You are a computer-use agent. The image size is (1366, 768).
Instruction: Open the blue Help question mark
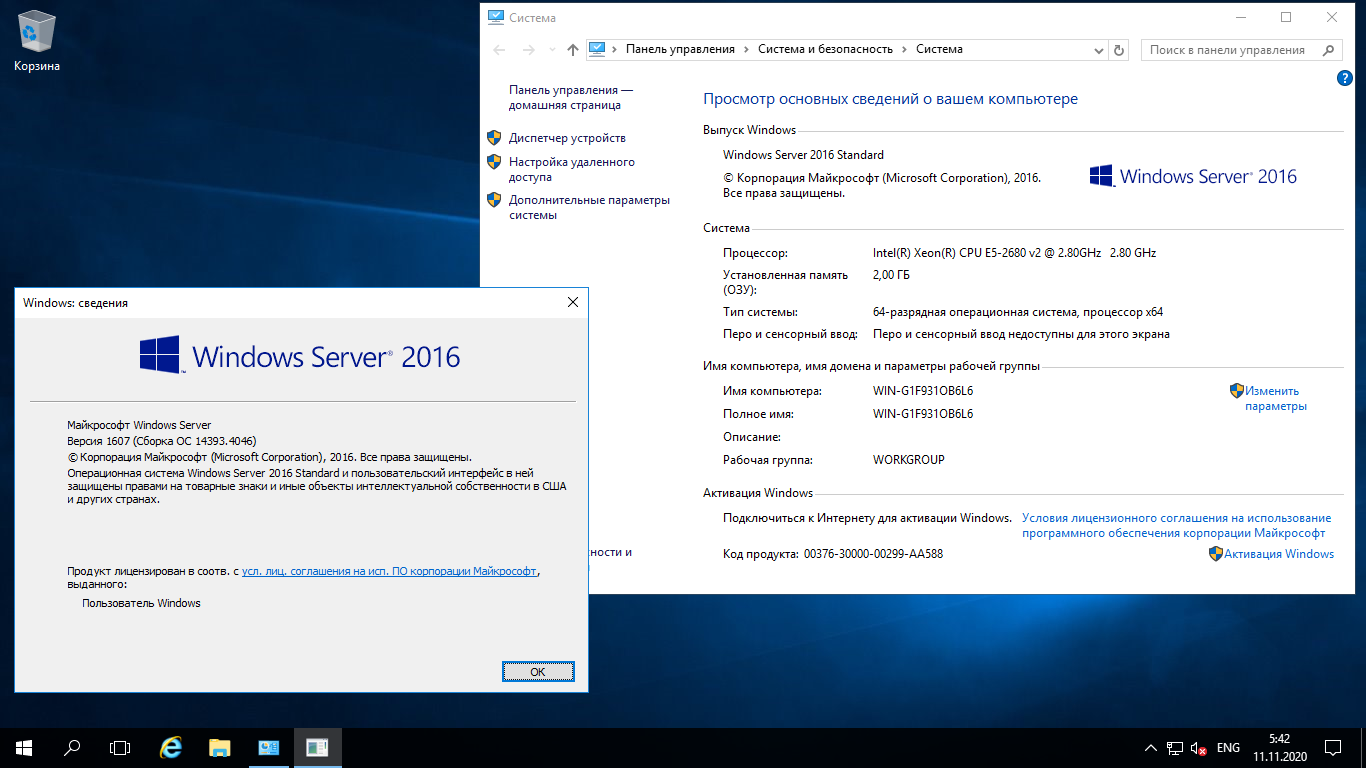(x=1345, y=78)
